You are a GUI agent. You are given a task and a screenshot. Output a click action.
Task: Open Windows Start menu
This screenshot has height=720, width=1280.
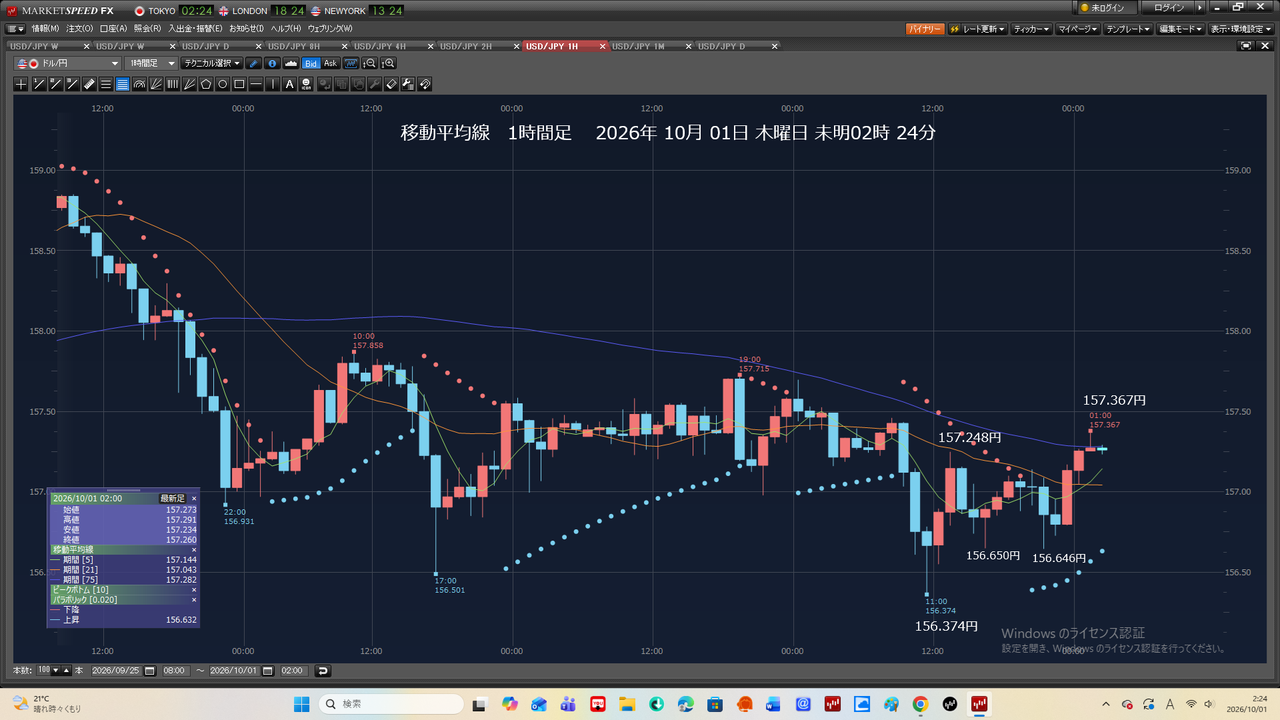301,704
